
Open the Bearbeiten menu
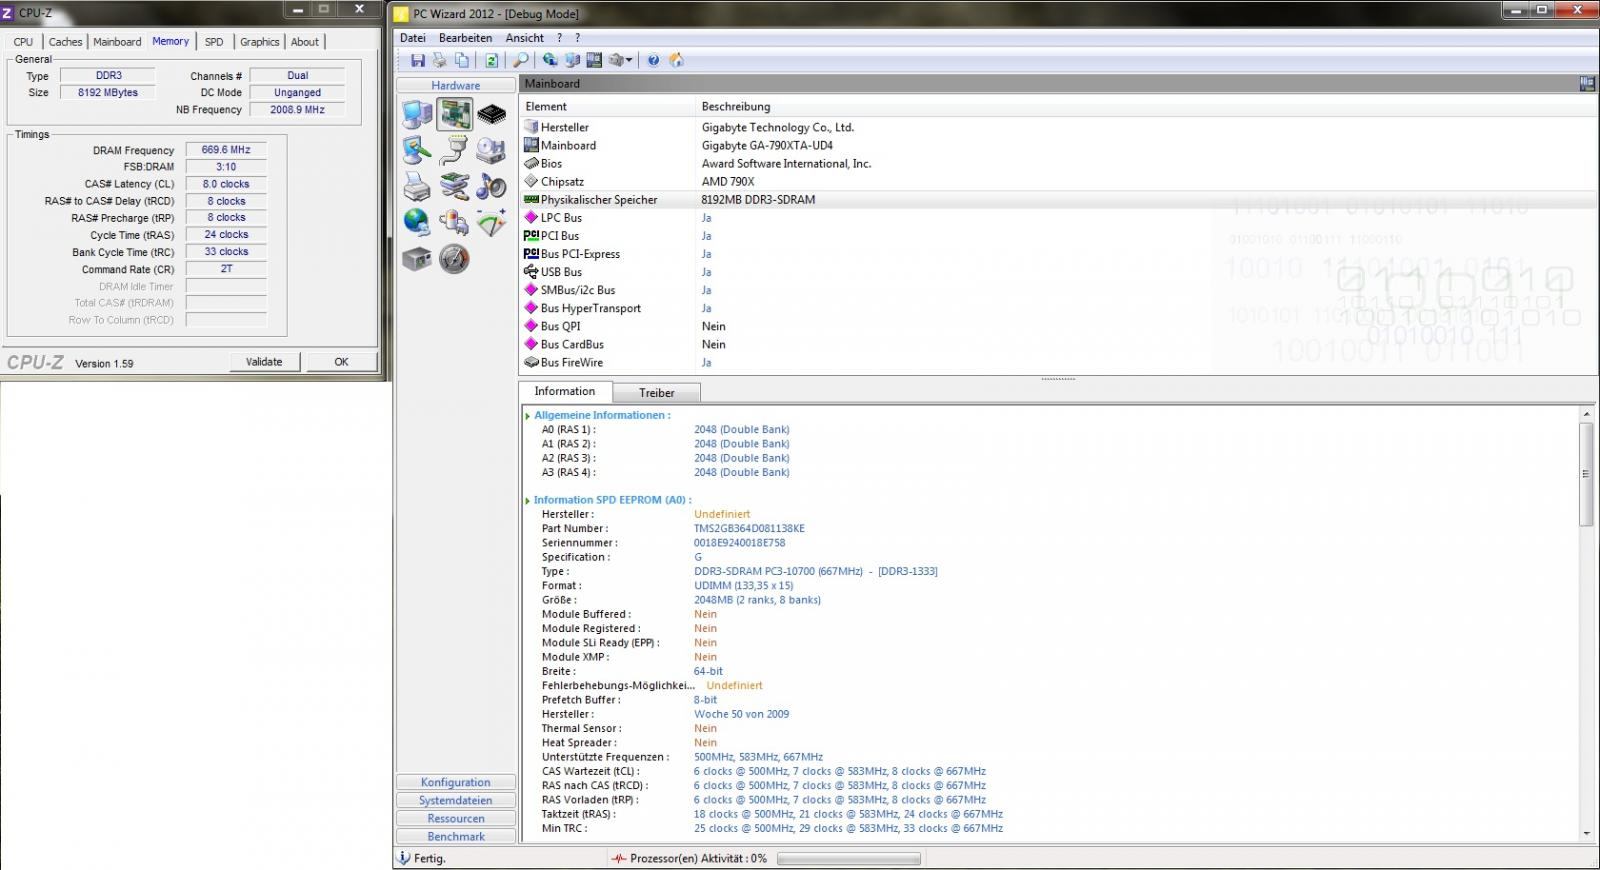pos(466,38)
